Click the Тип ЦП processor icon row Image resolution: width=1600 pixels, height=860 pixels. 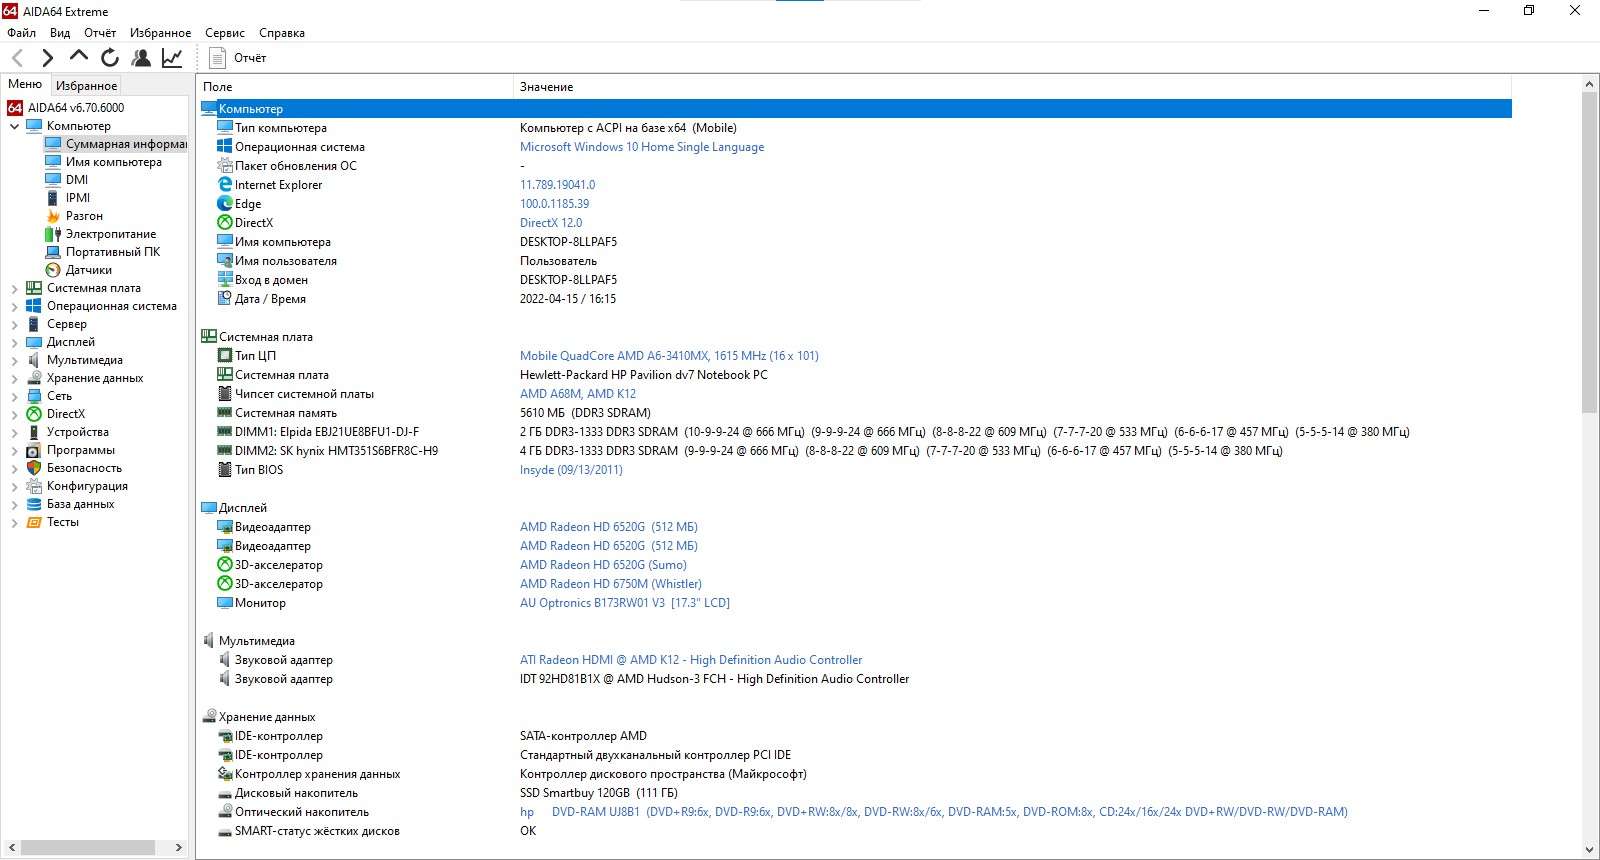click(x=225, y=356)
